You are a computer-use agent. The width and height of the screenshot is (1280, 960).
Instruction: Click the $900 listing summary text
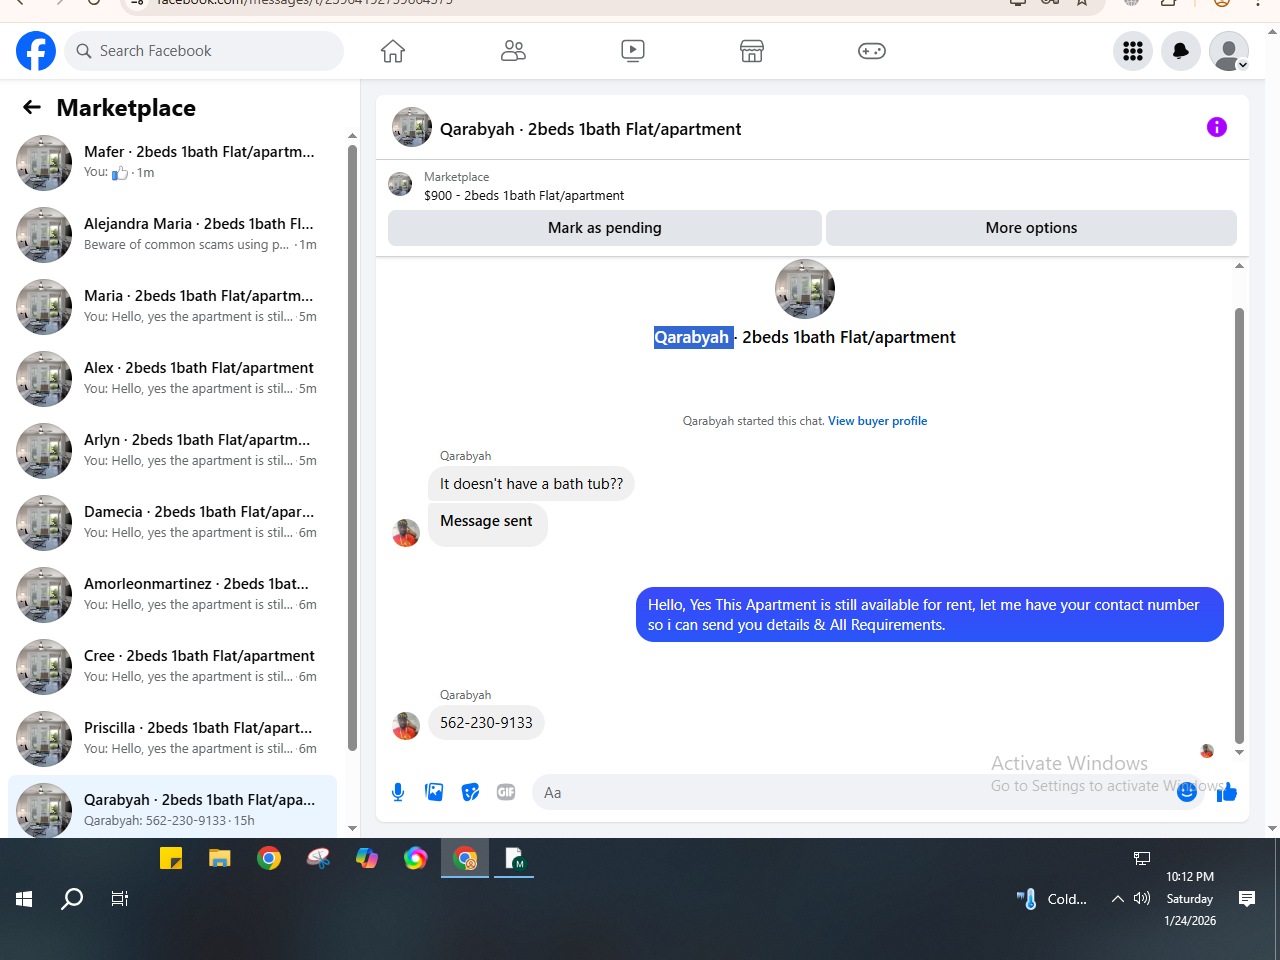524,196
